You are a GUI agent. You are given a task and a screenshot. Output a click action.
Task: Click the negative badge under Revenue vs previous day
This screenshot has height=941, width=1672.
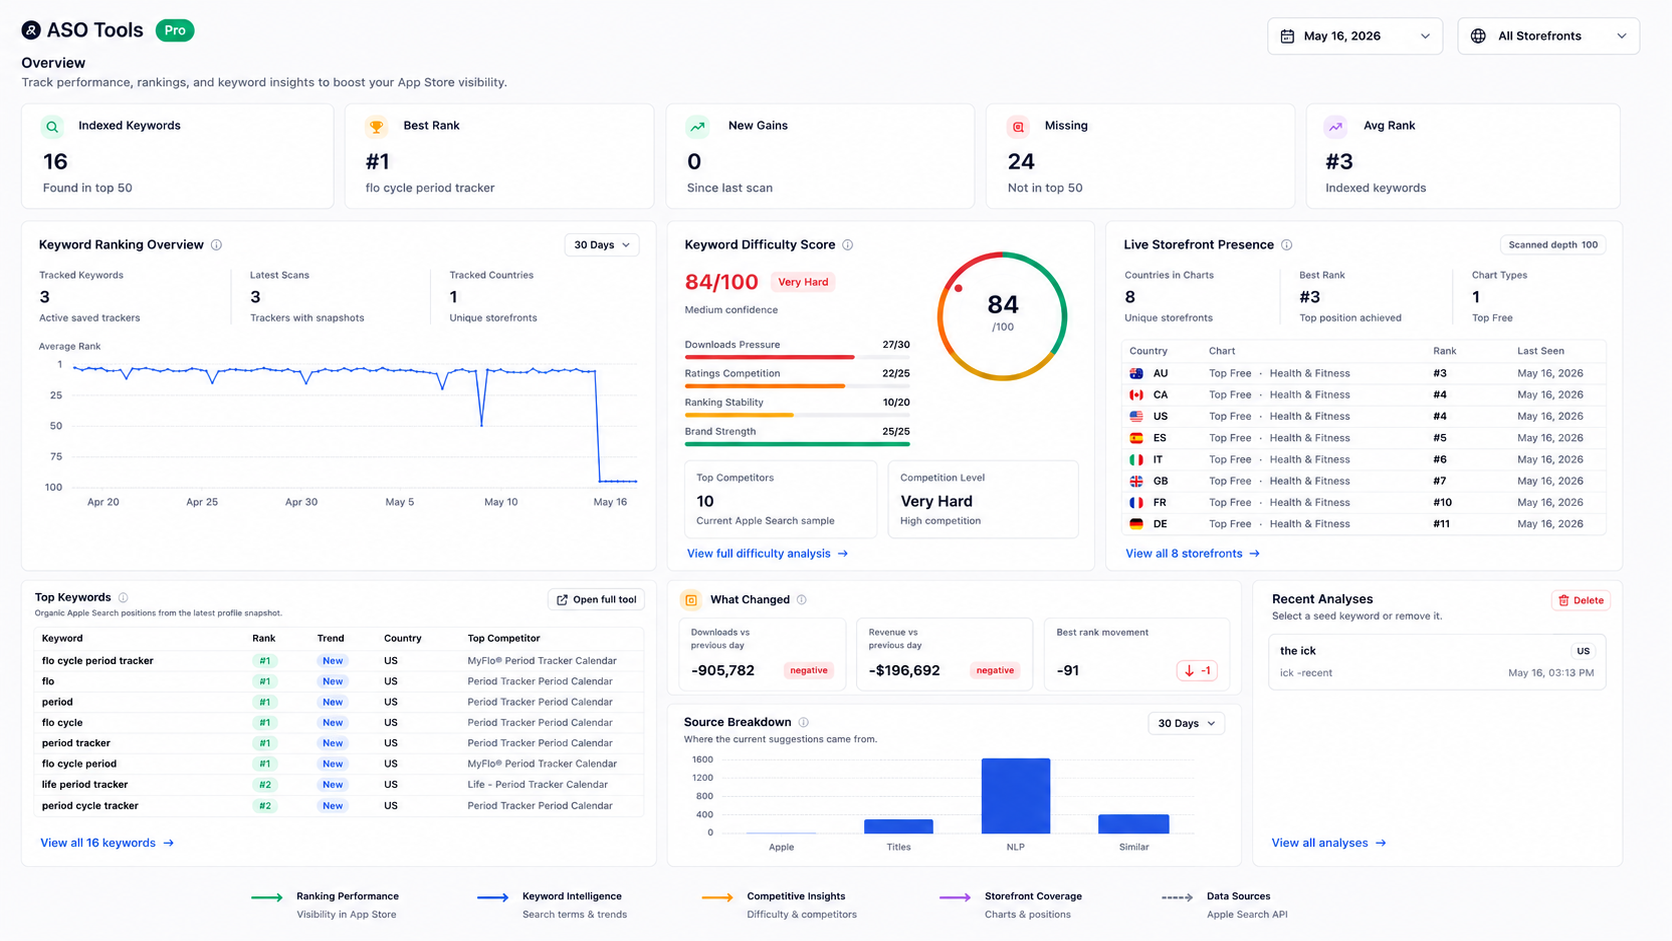click(995, 671)
